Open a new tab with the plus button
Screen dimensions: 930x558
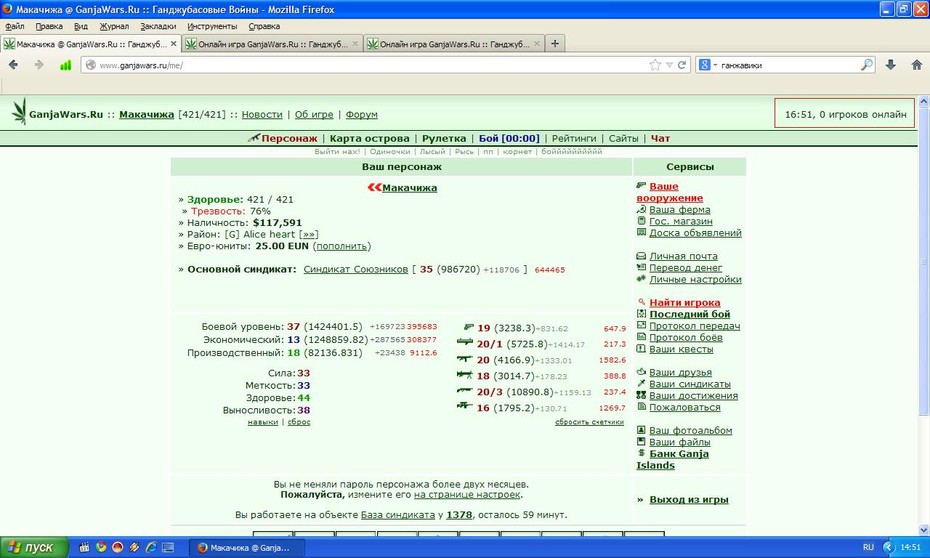click(x=555, y=43)
